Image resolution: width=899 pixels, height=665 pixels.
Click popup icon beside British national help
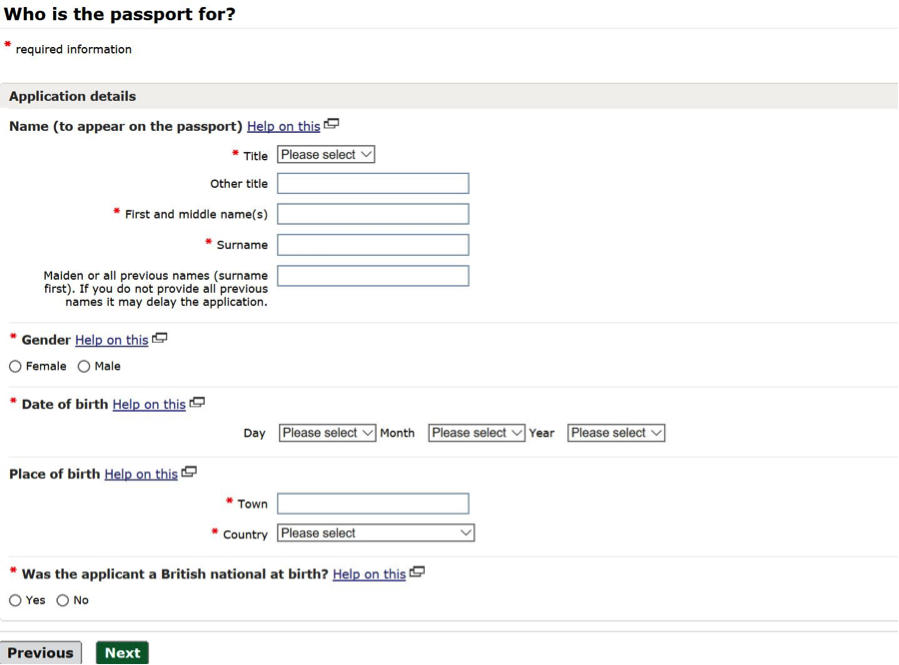(x=417, y=572)
